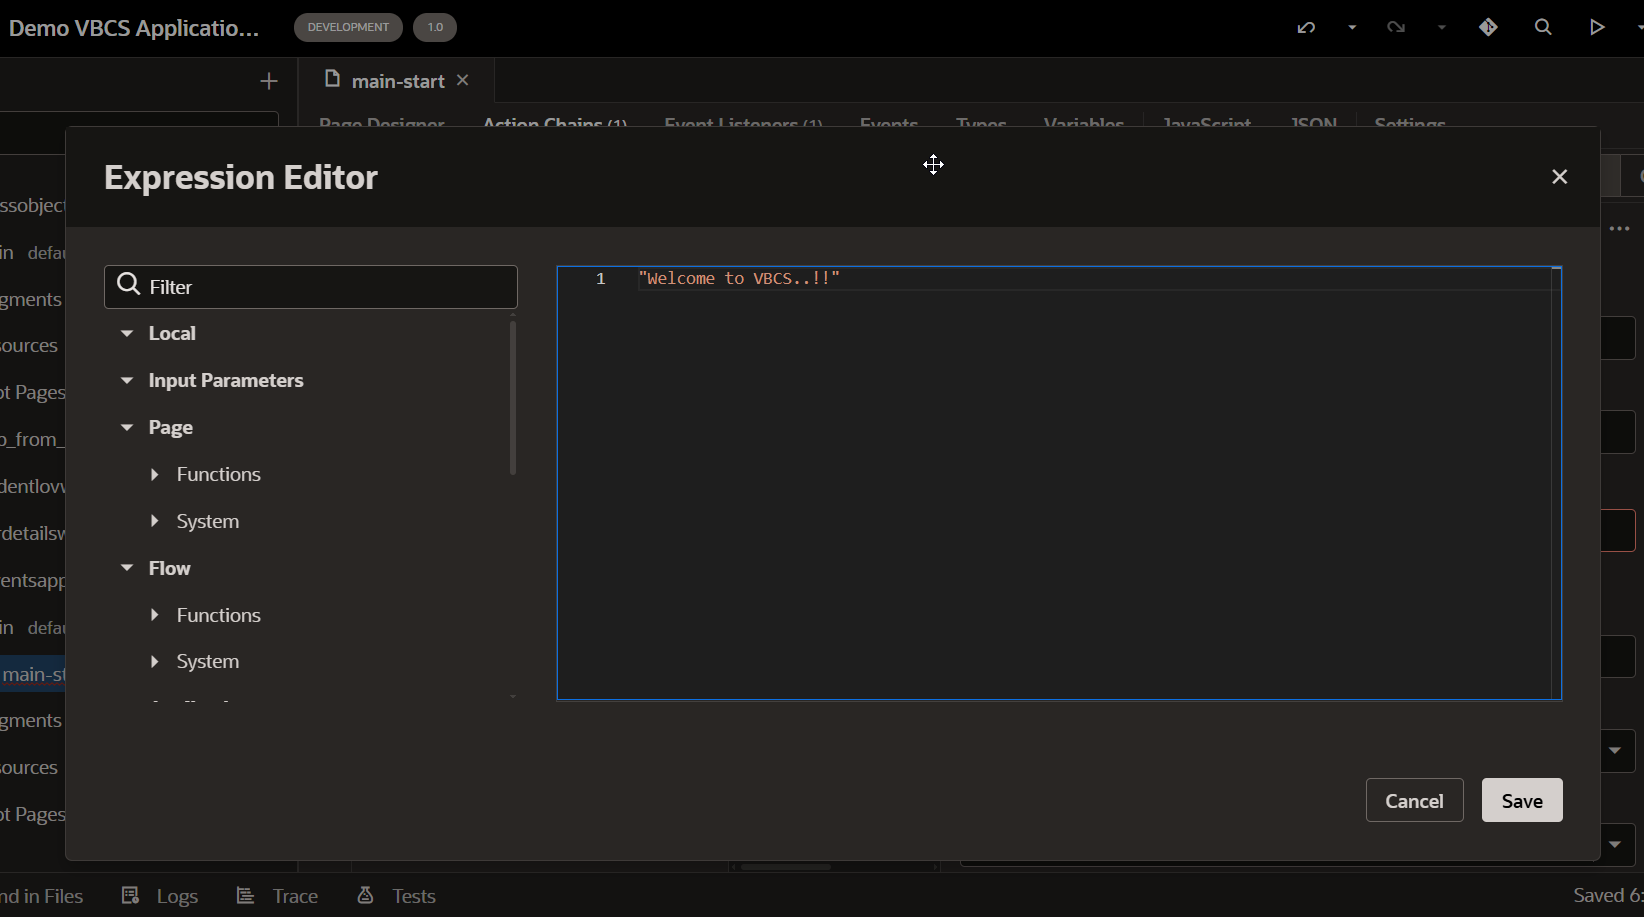The height and width of the screenshot is (917, 1644).
Task: Click the redo arrow in header
Action: (1396, 28)
